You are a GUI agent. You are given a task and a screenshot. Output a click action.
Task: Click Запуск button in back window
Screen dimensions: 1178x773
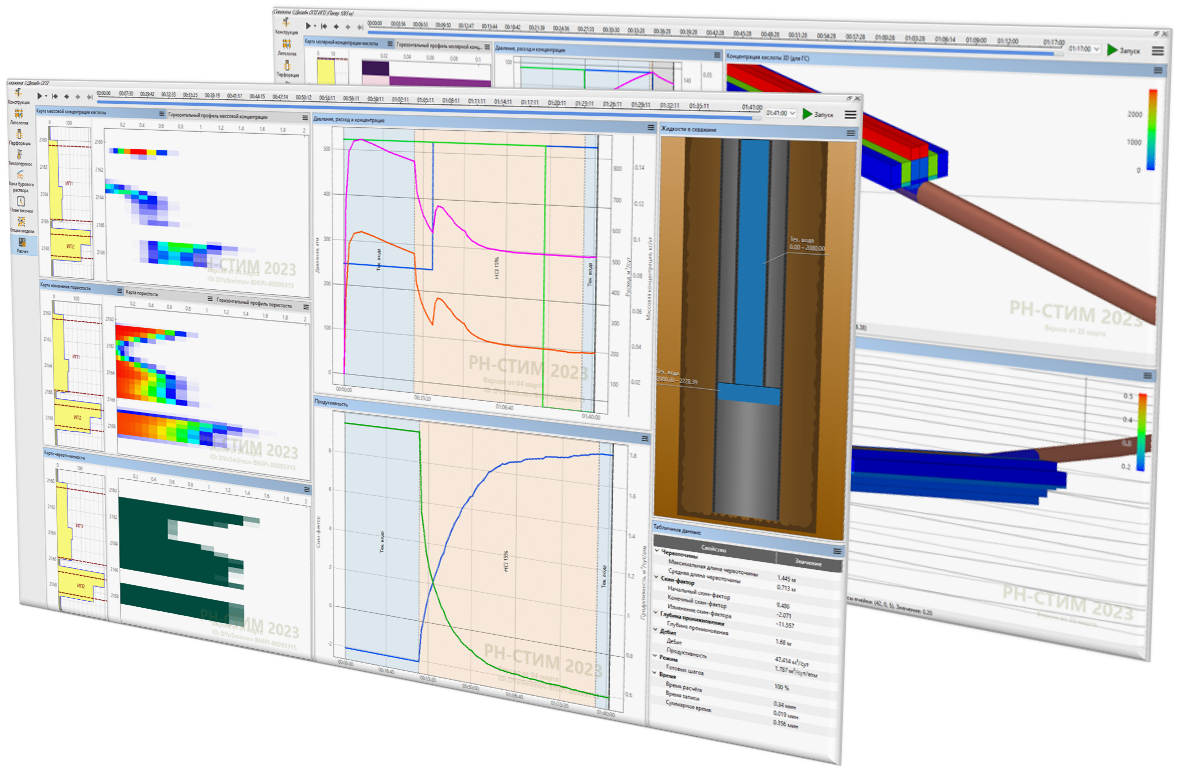[1124, 50]
